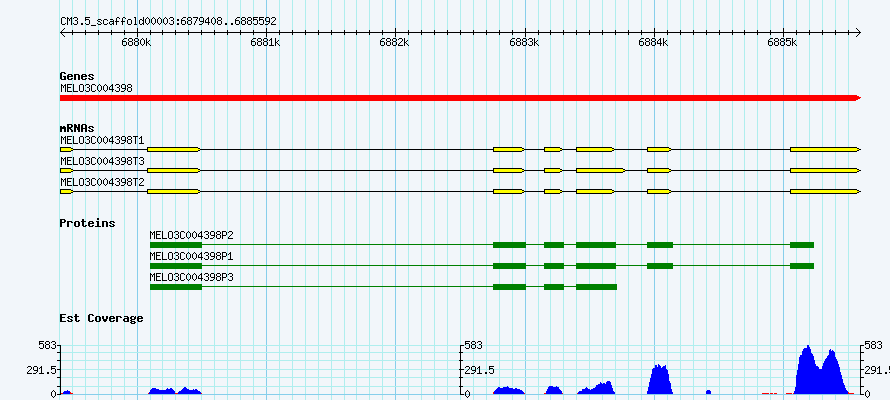Select the Est Coverage track heading
890x400 pixels.
tap(102, 318)
